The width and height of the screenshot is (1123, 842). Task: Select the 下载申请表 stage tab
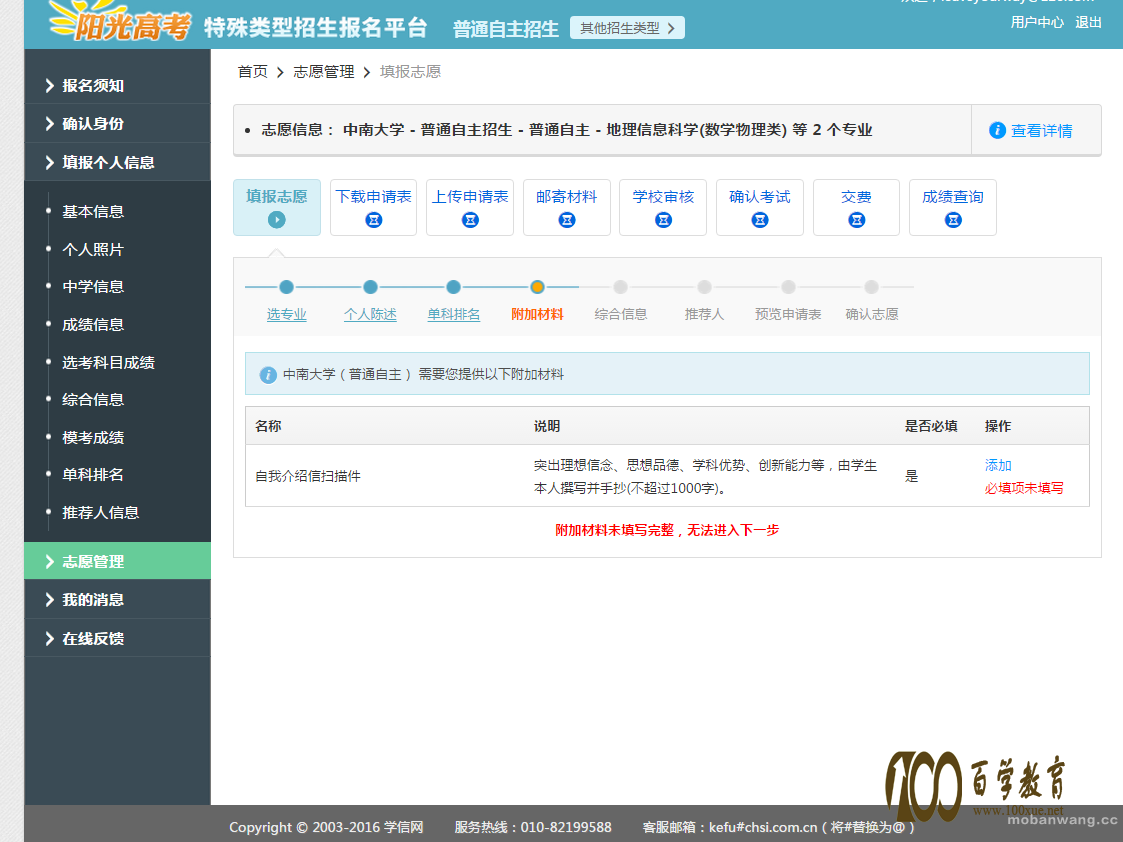pyautogui.click(x=374, y=207)
